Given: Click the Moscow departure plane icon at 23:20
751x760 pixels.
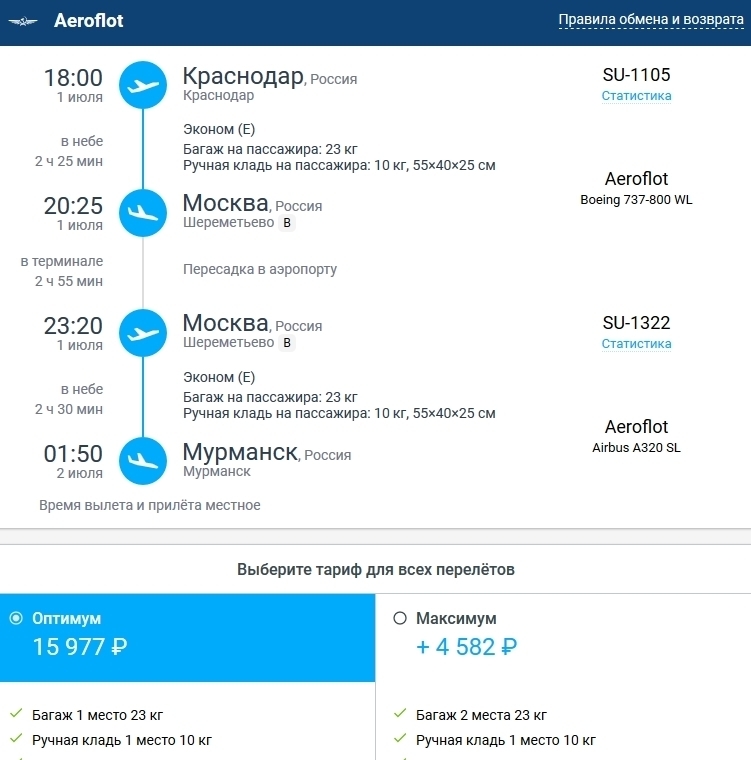Looking at the screenshot, I should point(143,333).
